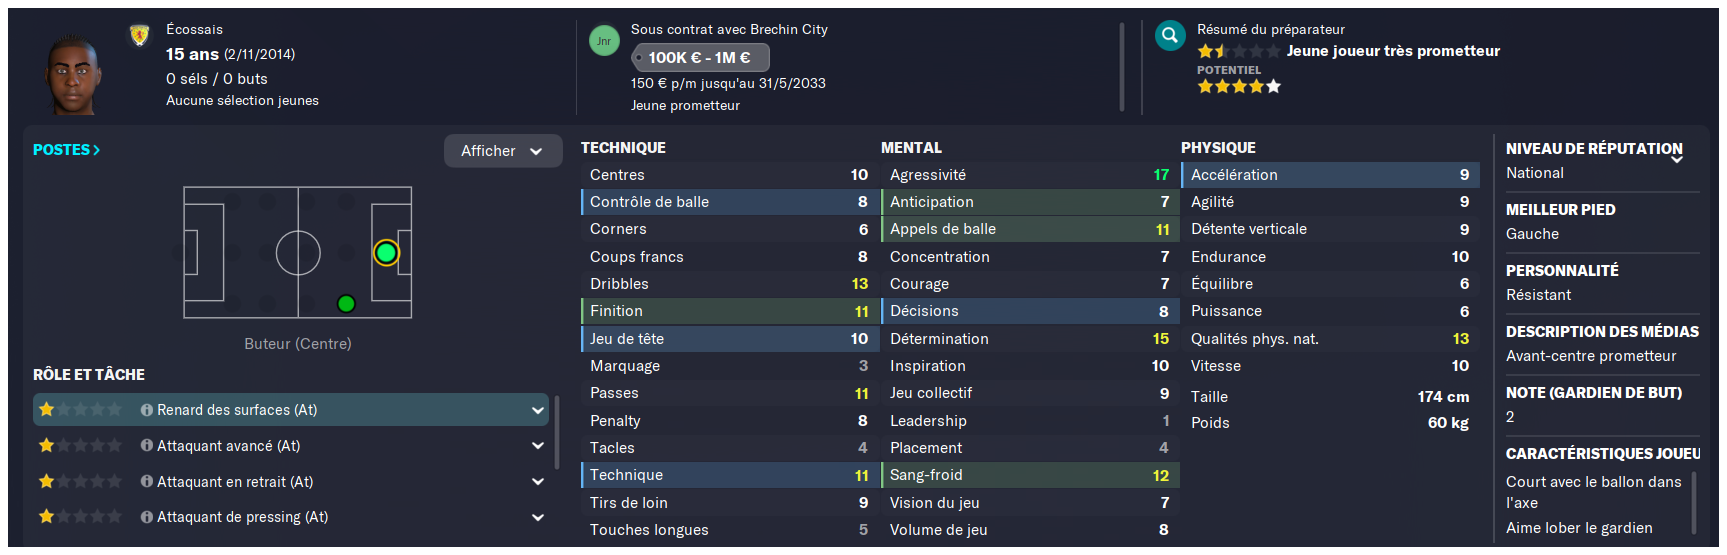Expand the Attaquant de pressing role chevron
The height and width of the screenshot is (555, 1727).
click(538, 517)
